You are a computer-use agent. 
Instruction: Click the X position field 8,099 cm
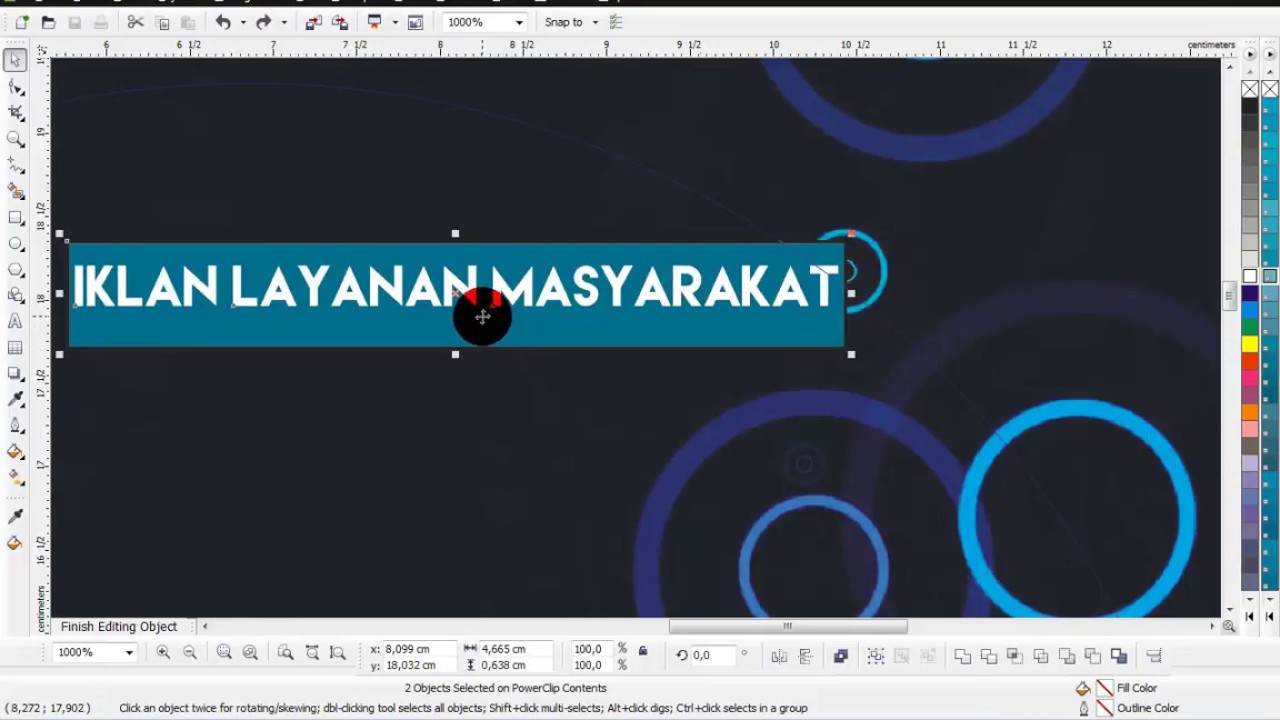pyautogui.click(x=420, y=649)
